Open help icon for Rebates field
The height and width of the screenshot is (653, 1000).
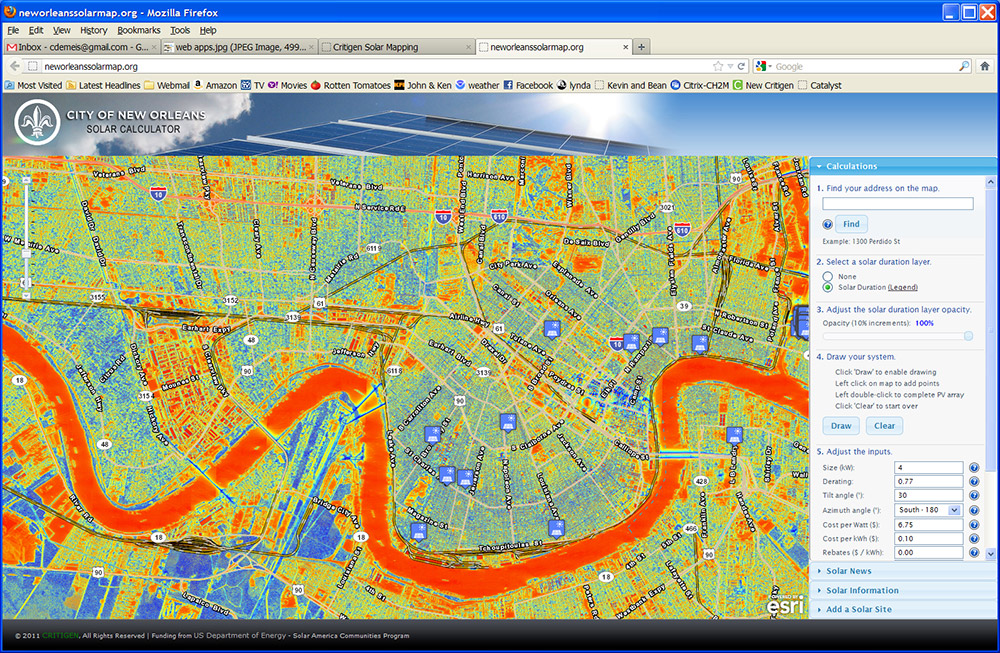974,553
